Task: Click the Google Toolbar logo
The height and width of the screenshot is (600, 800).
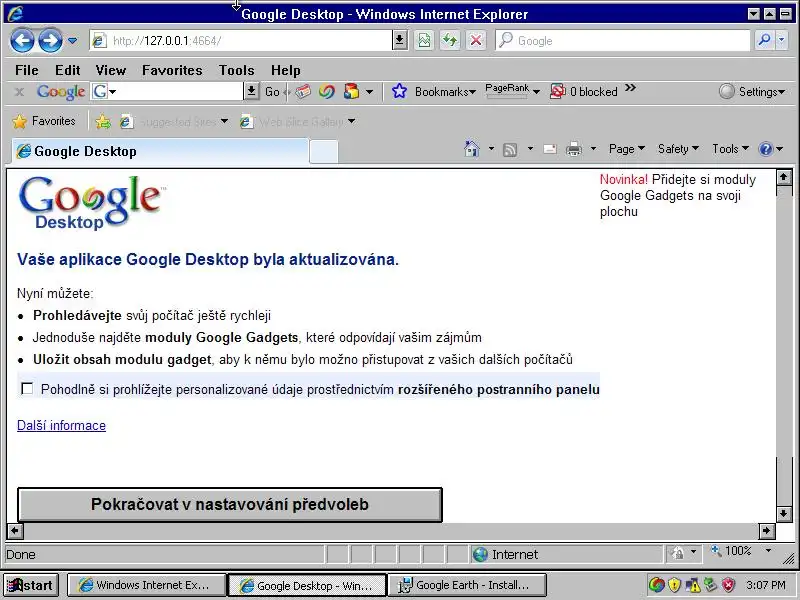Action: pyautogui.click(x=61, y=92)
